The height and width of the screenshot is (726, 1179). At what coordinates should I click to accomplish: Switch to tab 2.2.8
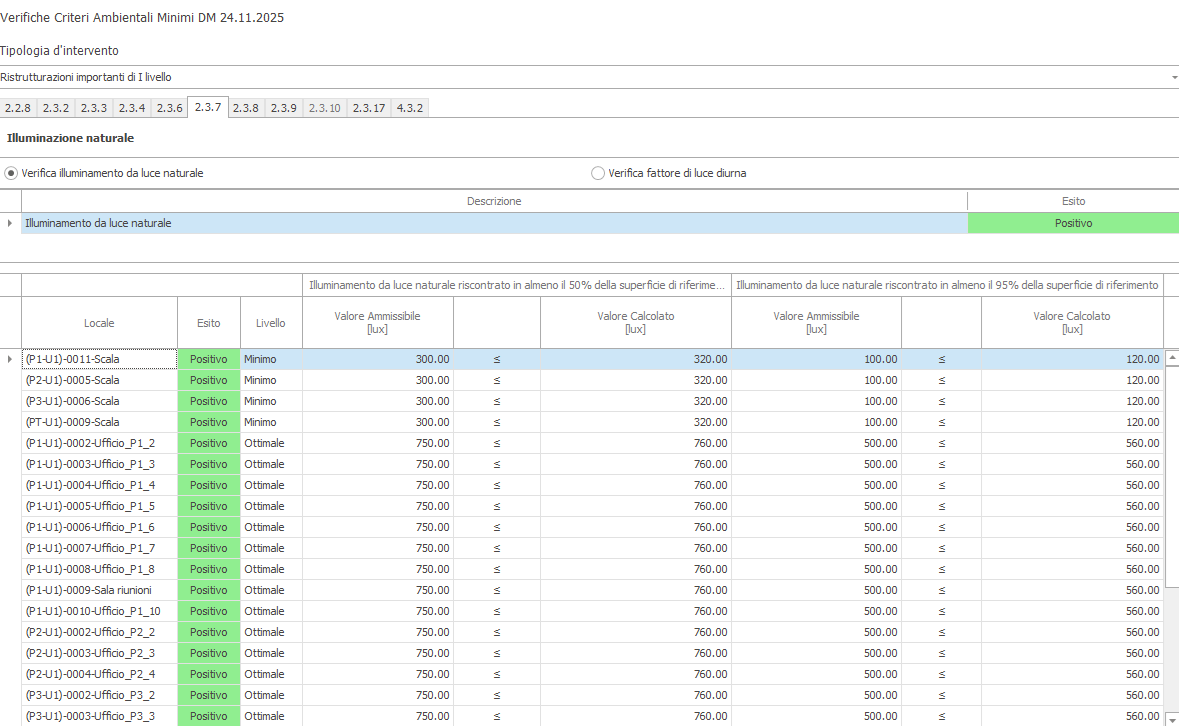(18, 108)
